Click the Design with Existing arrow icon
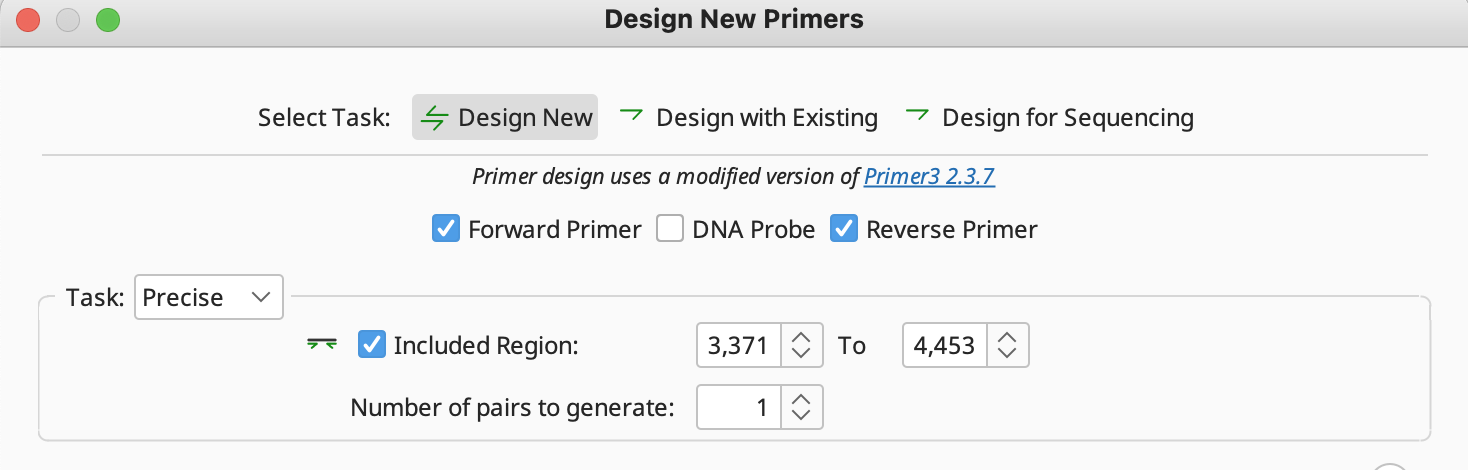 (x=630, y=114)
